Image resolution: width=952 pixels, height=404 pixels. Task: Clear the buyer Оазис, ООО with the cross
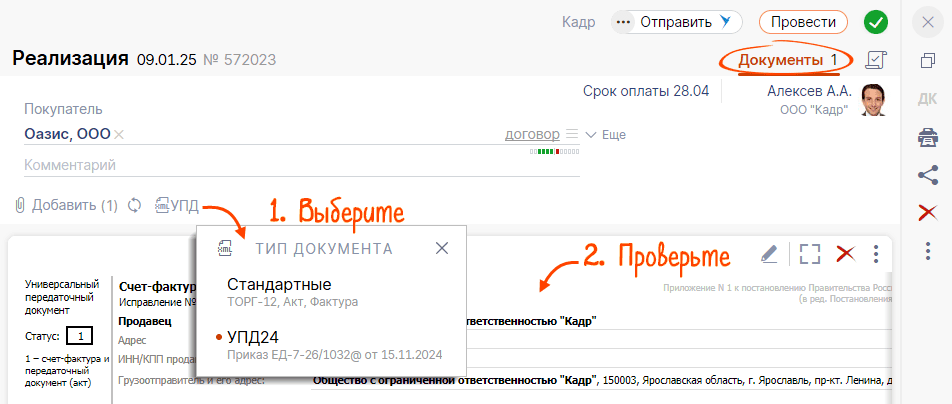(119, 135)
